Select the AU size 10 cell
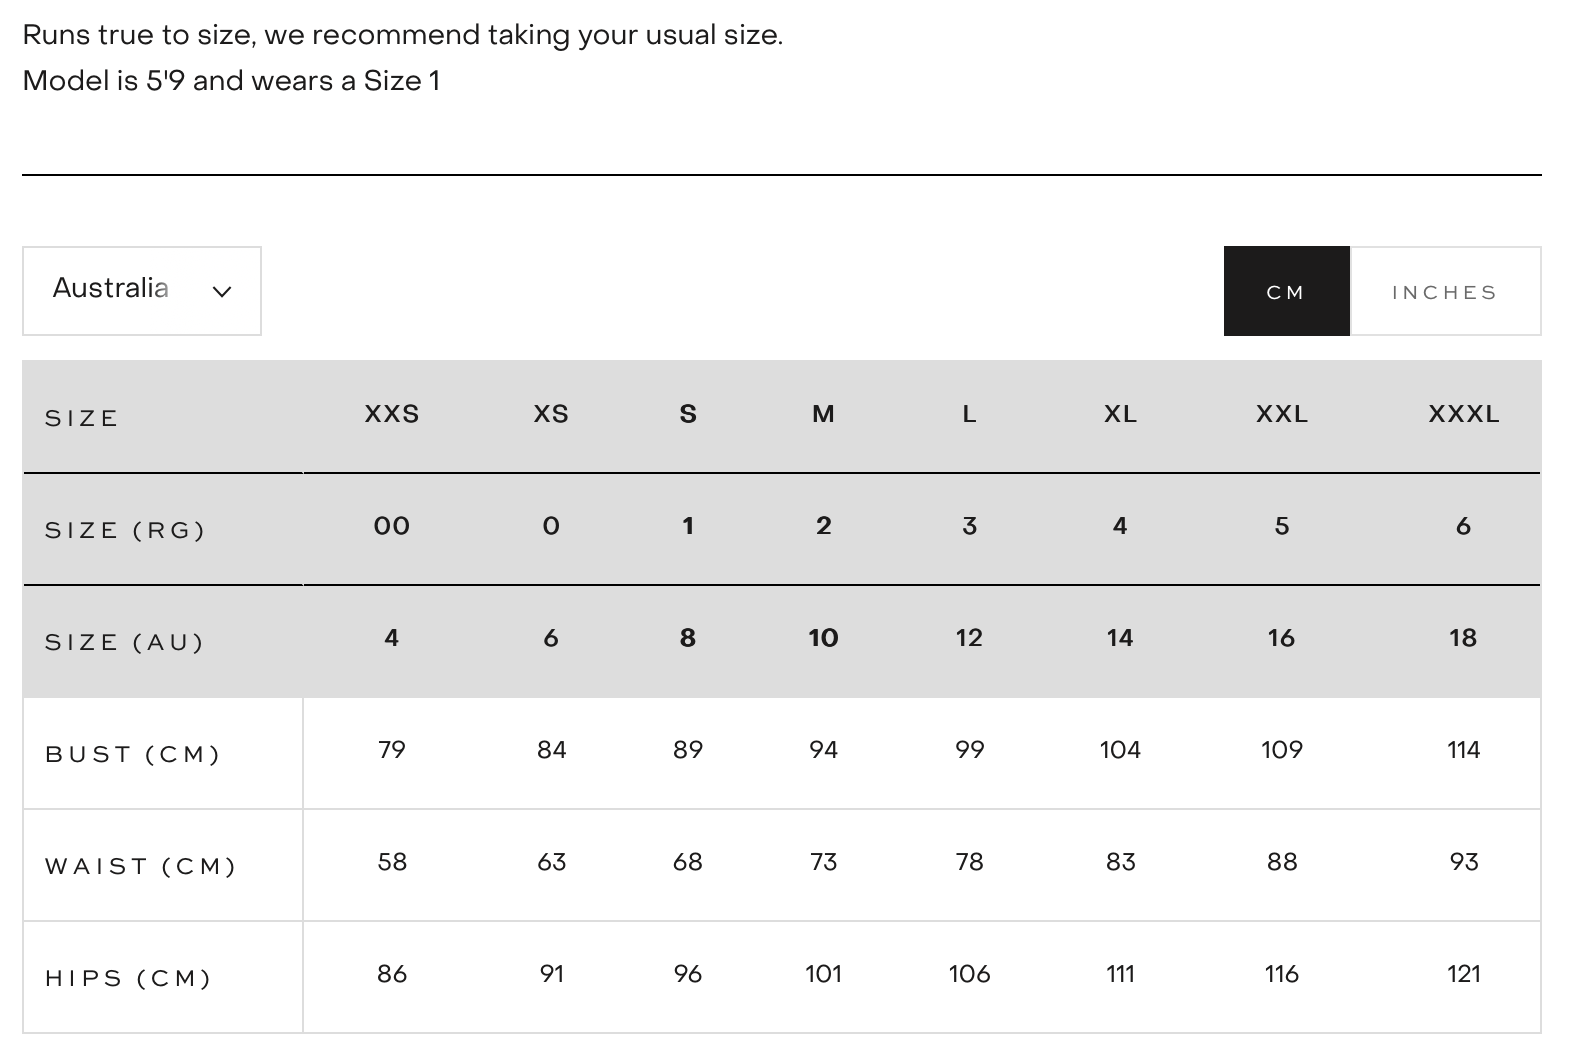The width and height of the screenshot is (1570, 1056). point(823,638)
